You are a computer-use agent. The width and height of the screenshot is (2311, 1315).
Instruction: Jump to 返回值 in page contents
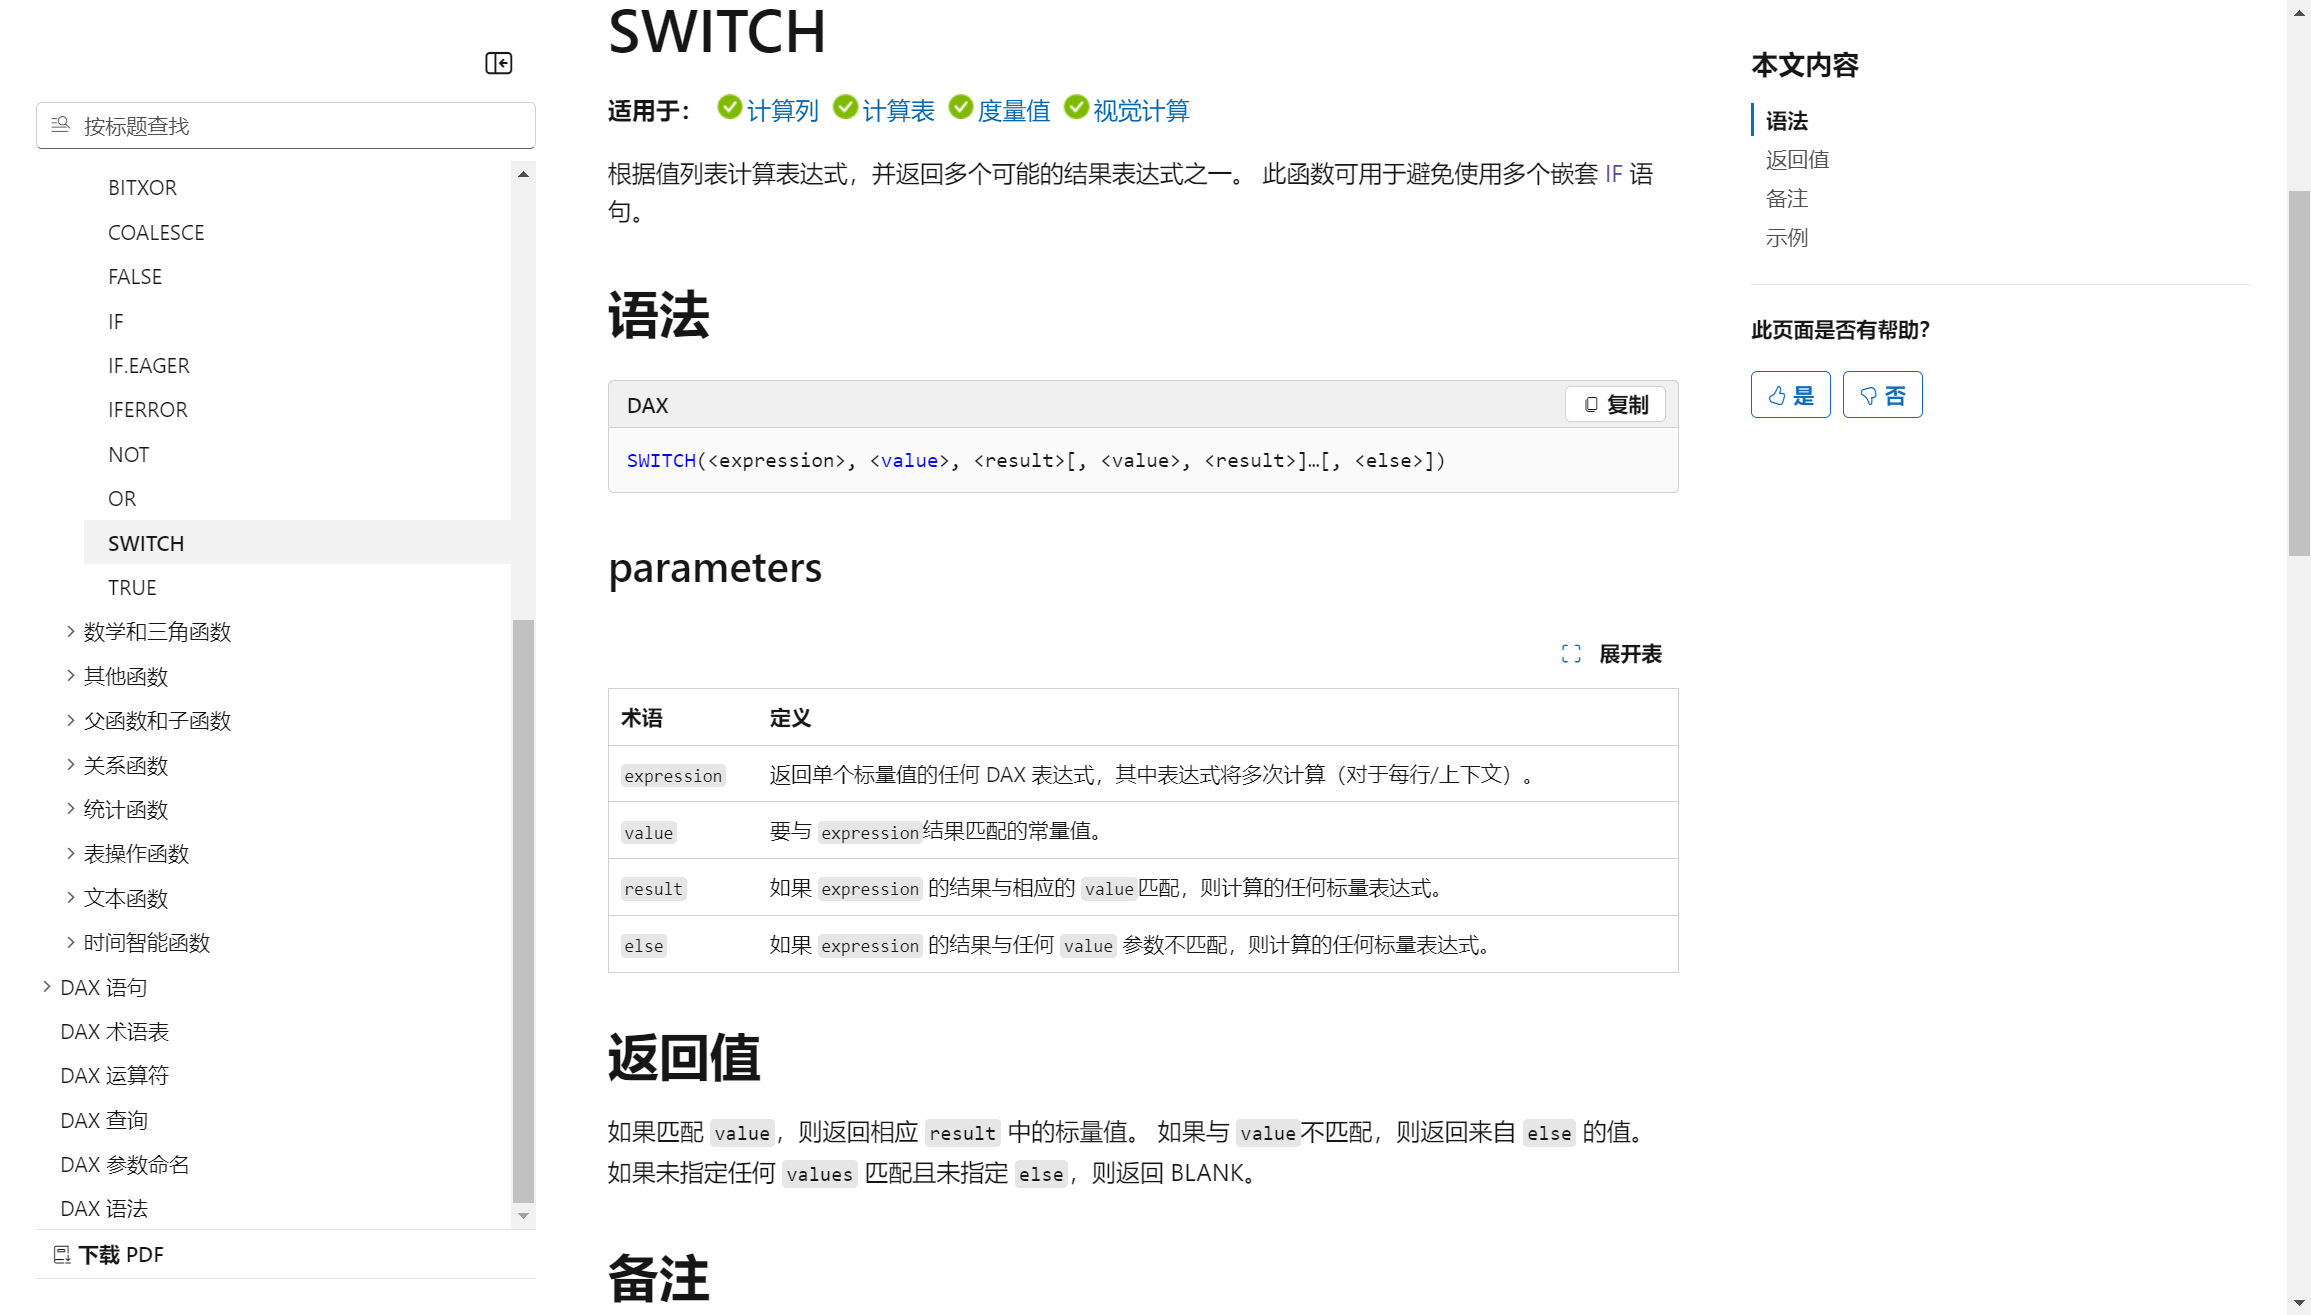1797,160
